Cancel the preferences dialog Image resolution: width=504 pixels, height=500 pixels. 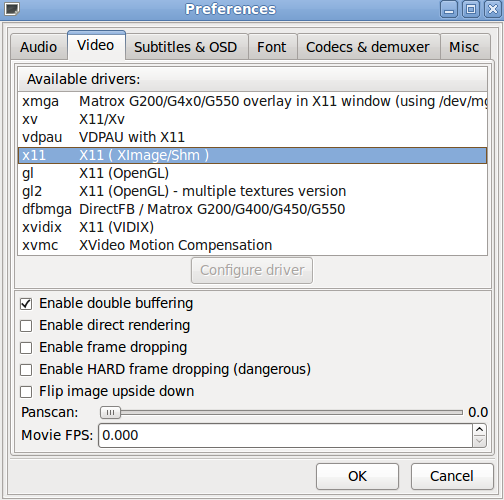pos(452,476)
